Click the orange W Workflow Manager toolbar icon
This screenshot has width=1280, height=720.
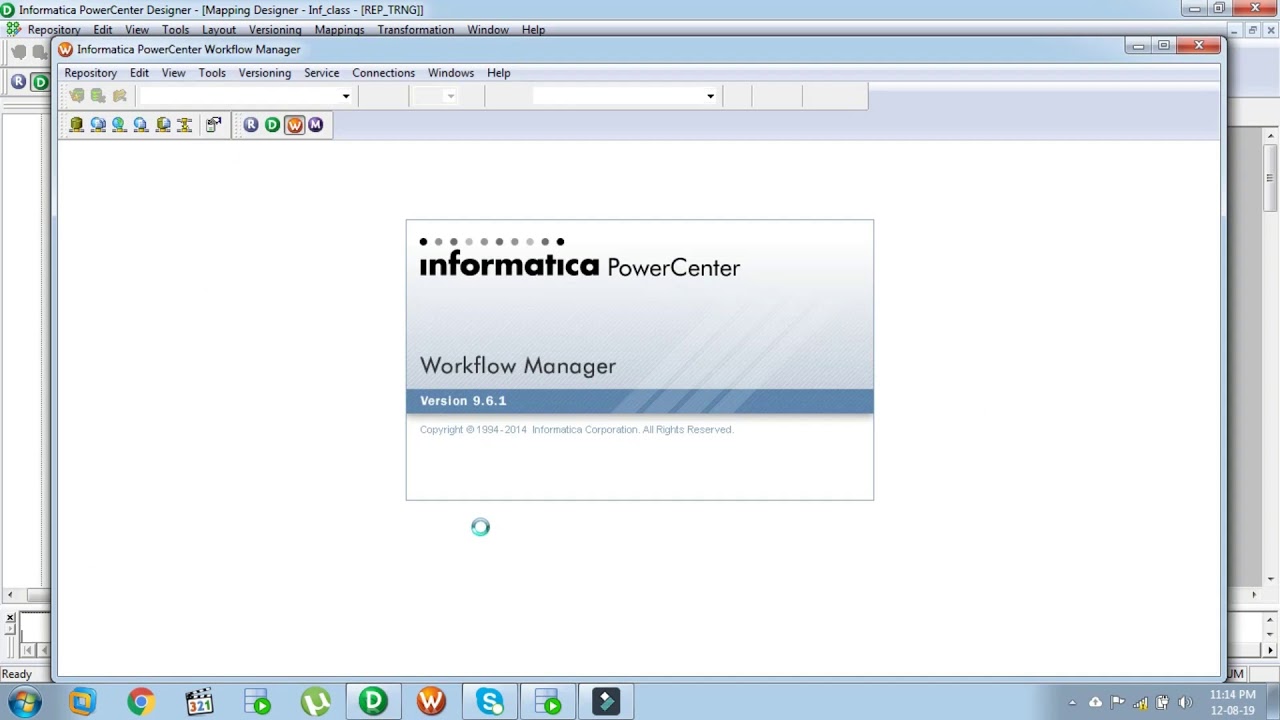(x=294, y=125)
